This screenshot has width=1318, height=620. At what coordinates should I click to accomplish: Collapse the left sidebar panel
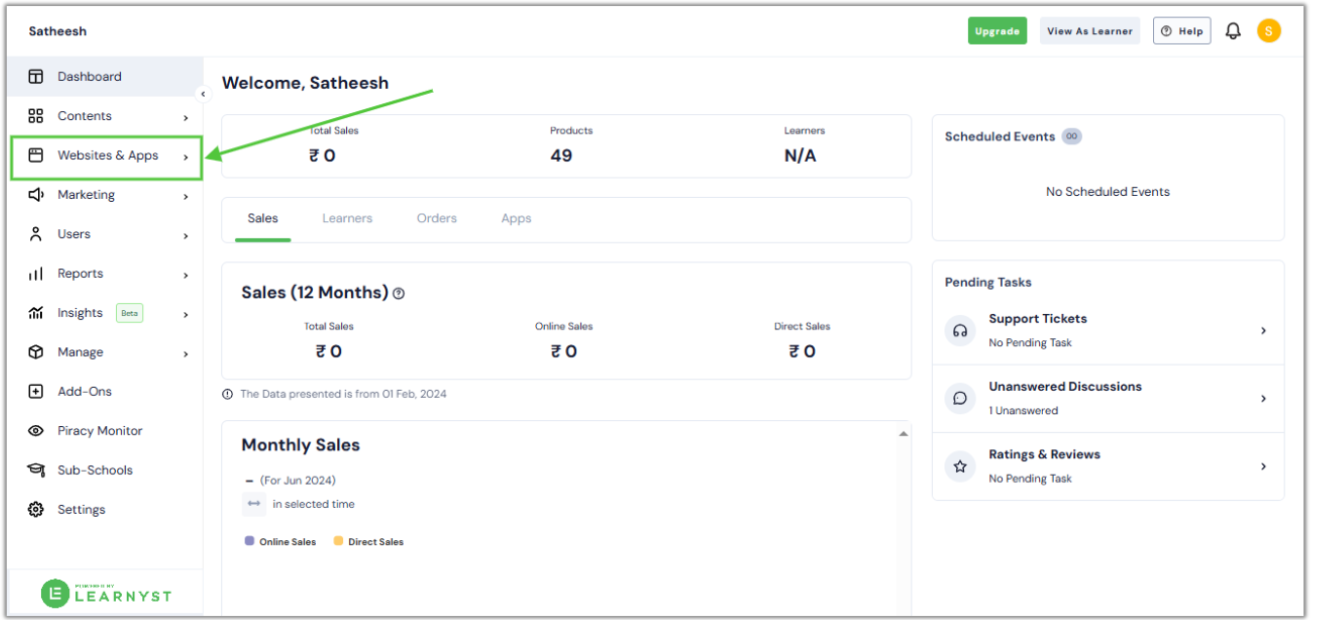tap(203, 93)
